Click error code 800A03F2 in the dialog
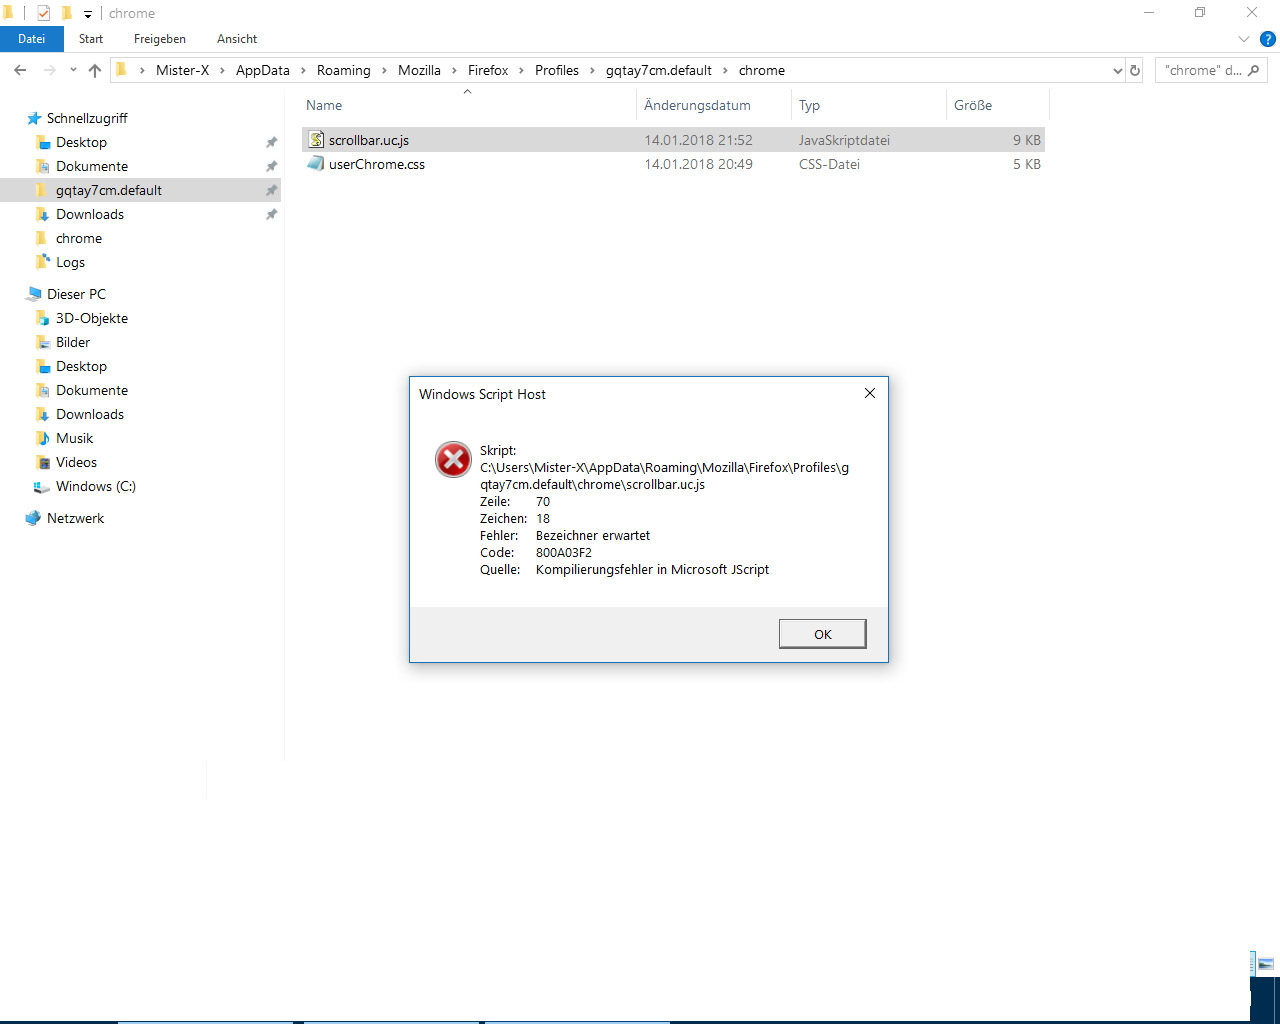1280x1024 pixels. [x=564, y=552]
